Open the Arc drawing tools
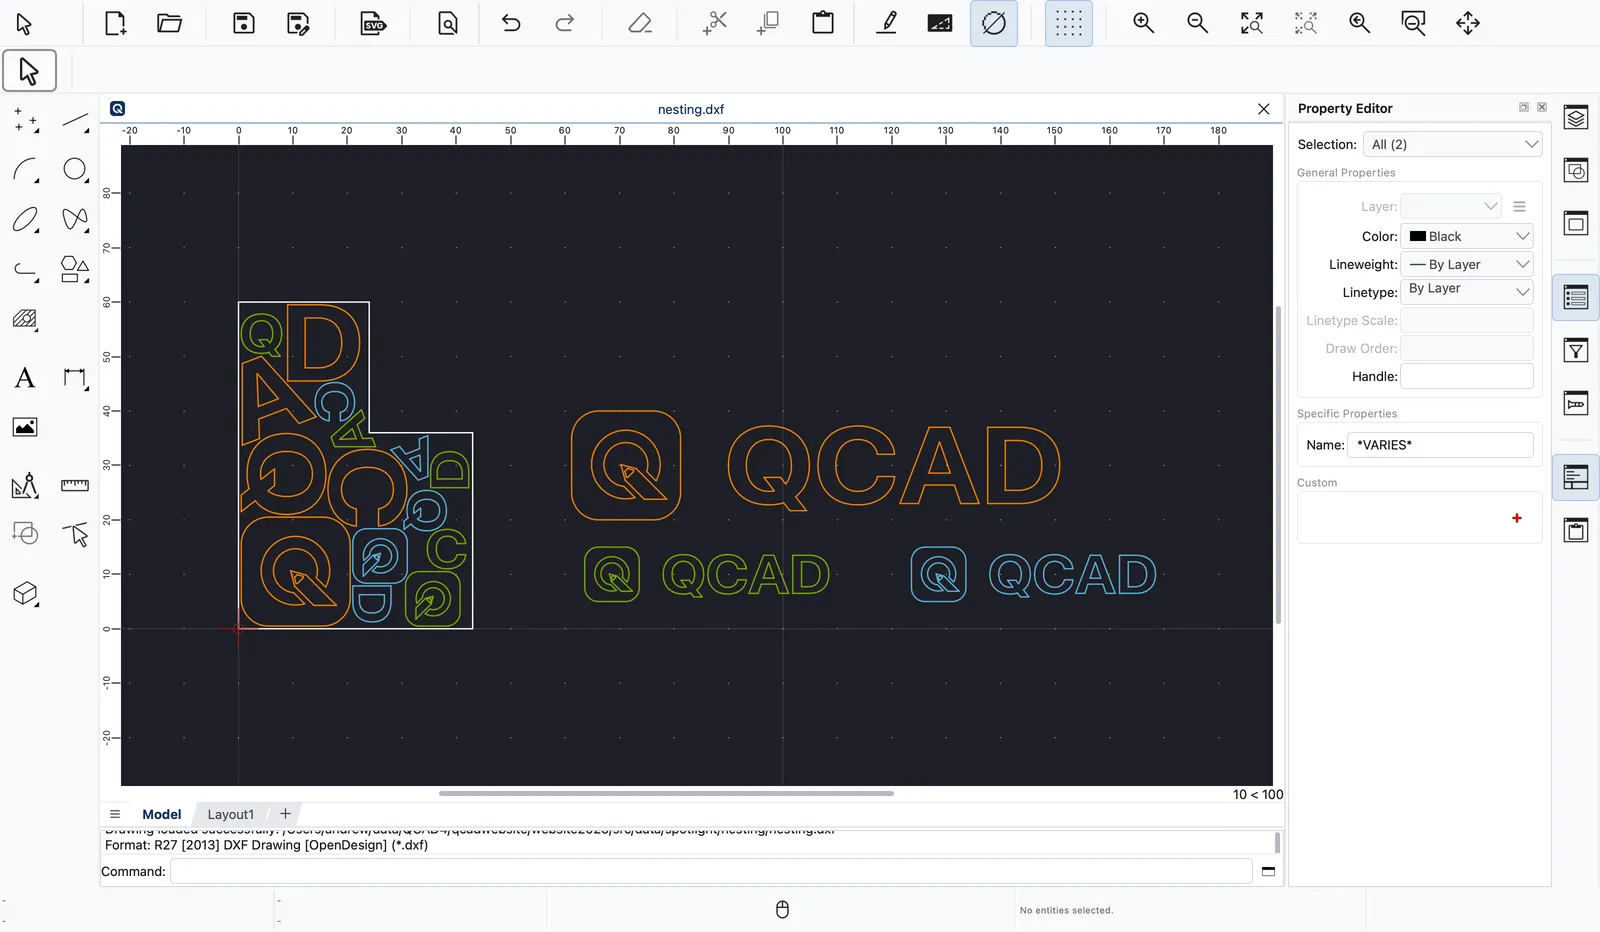Image resolution: width=1600 pixels, height=932 pixels. [x=26, y=170]
